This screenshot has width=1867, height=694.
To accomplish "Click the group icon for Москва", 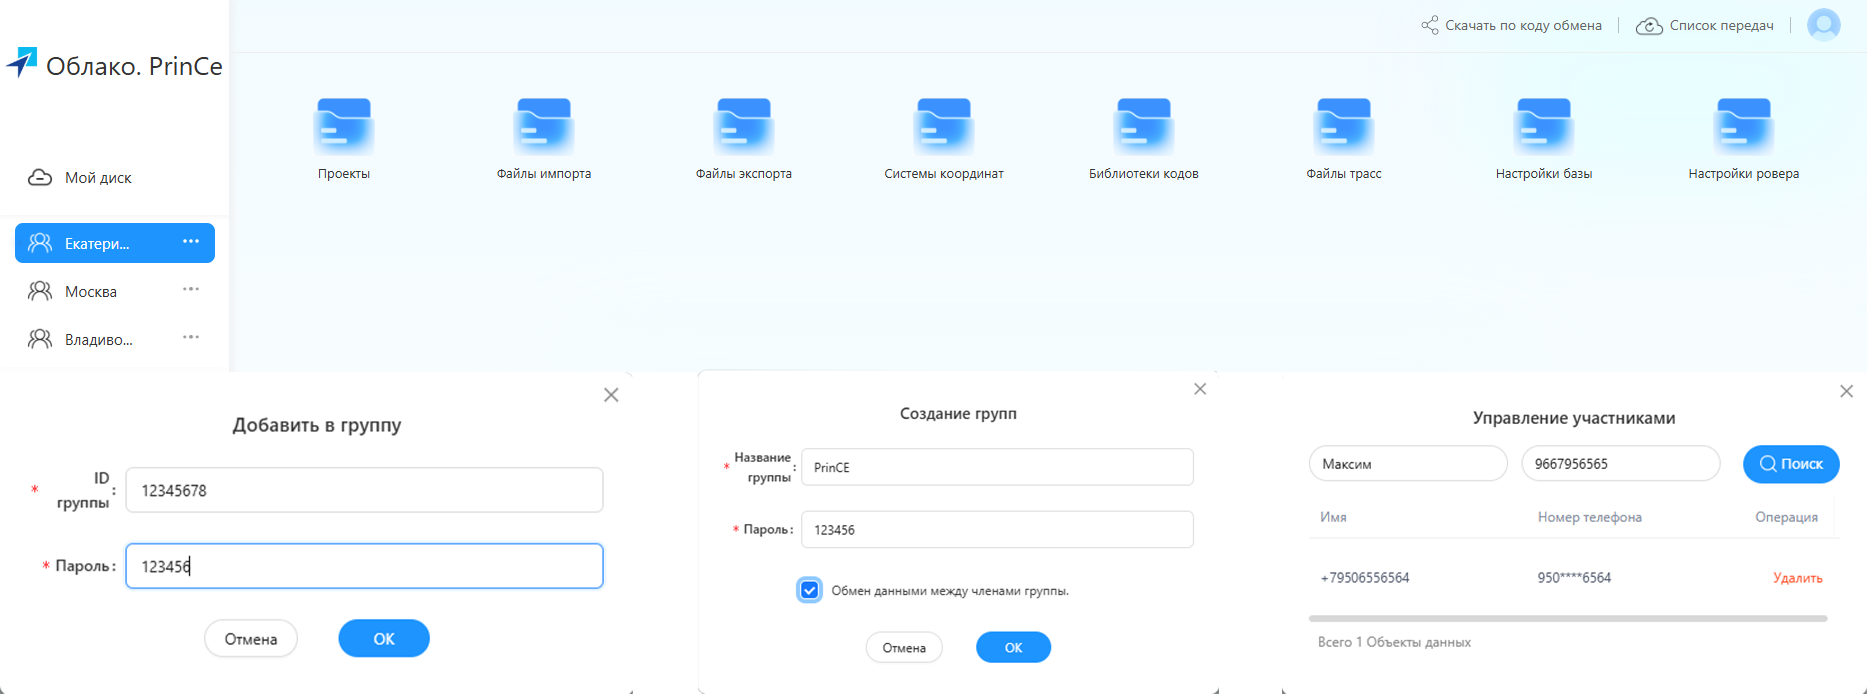I will 40,291.
